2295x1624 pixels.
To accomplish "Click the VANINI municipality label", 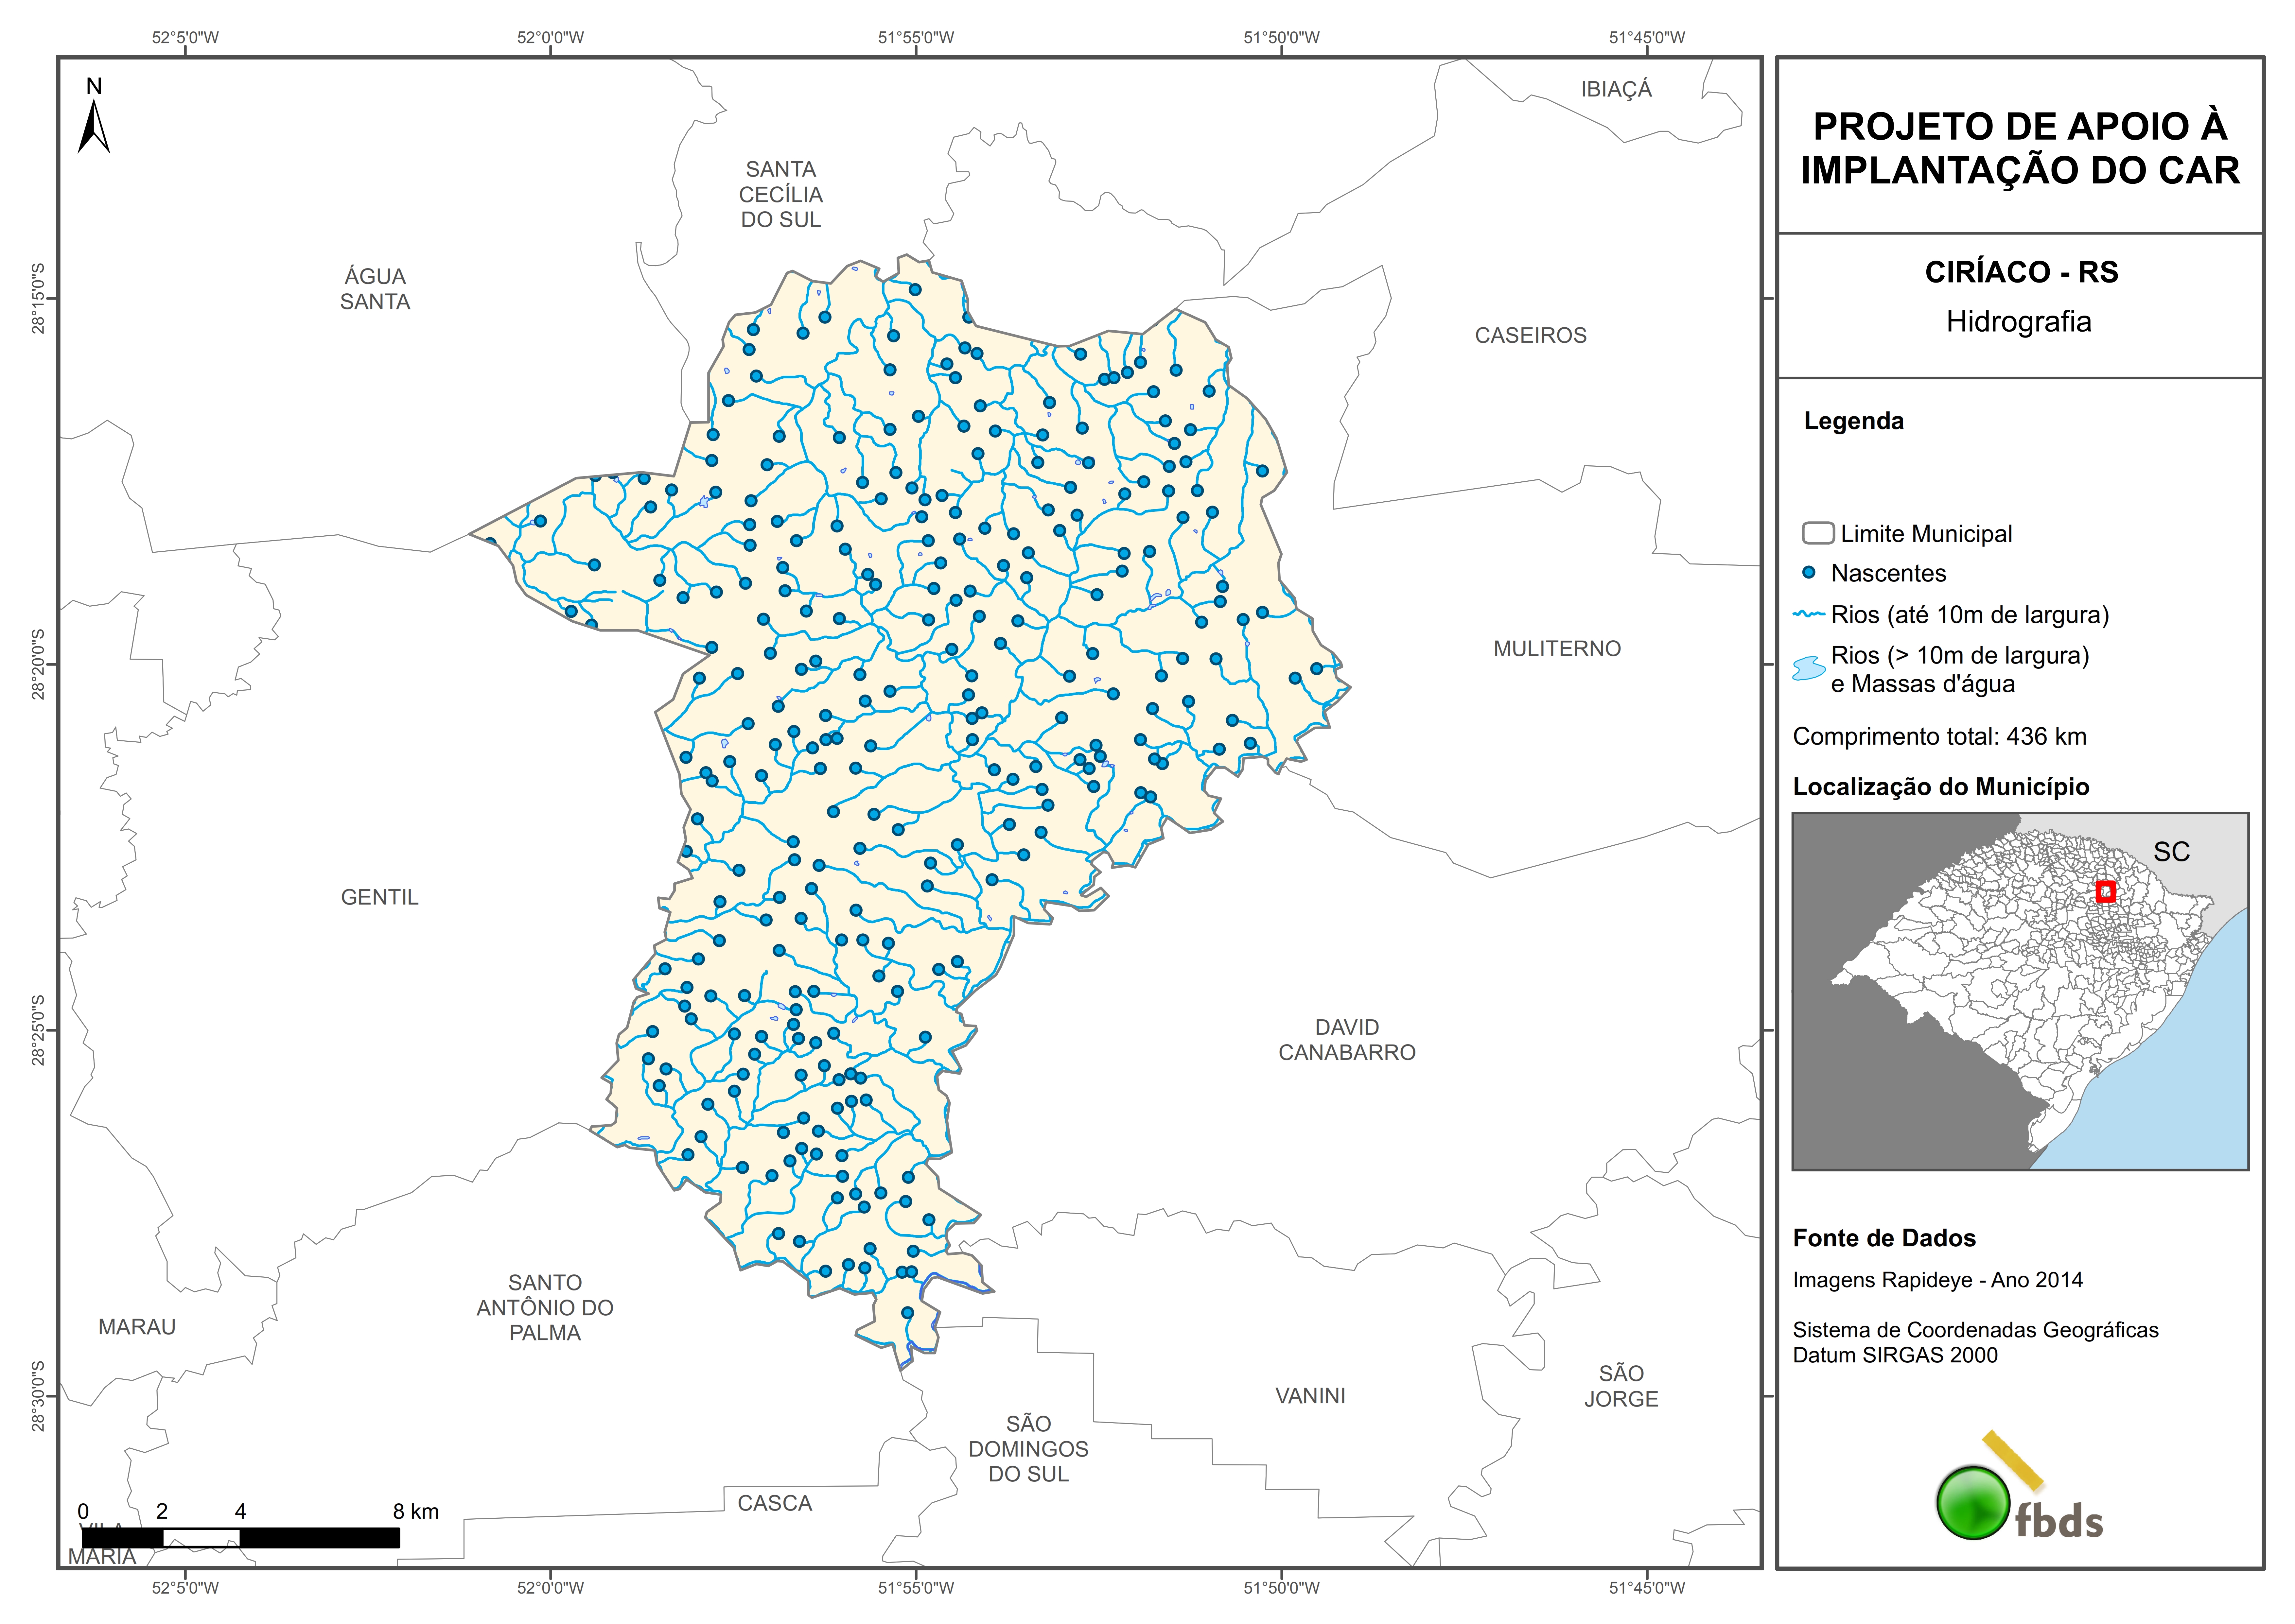I will 1310,1396.
